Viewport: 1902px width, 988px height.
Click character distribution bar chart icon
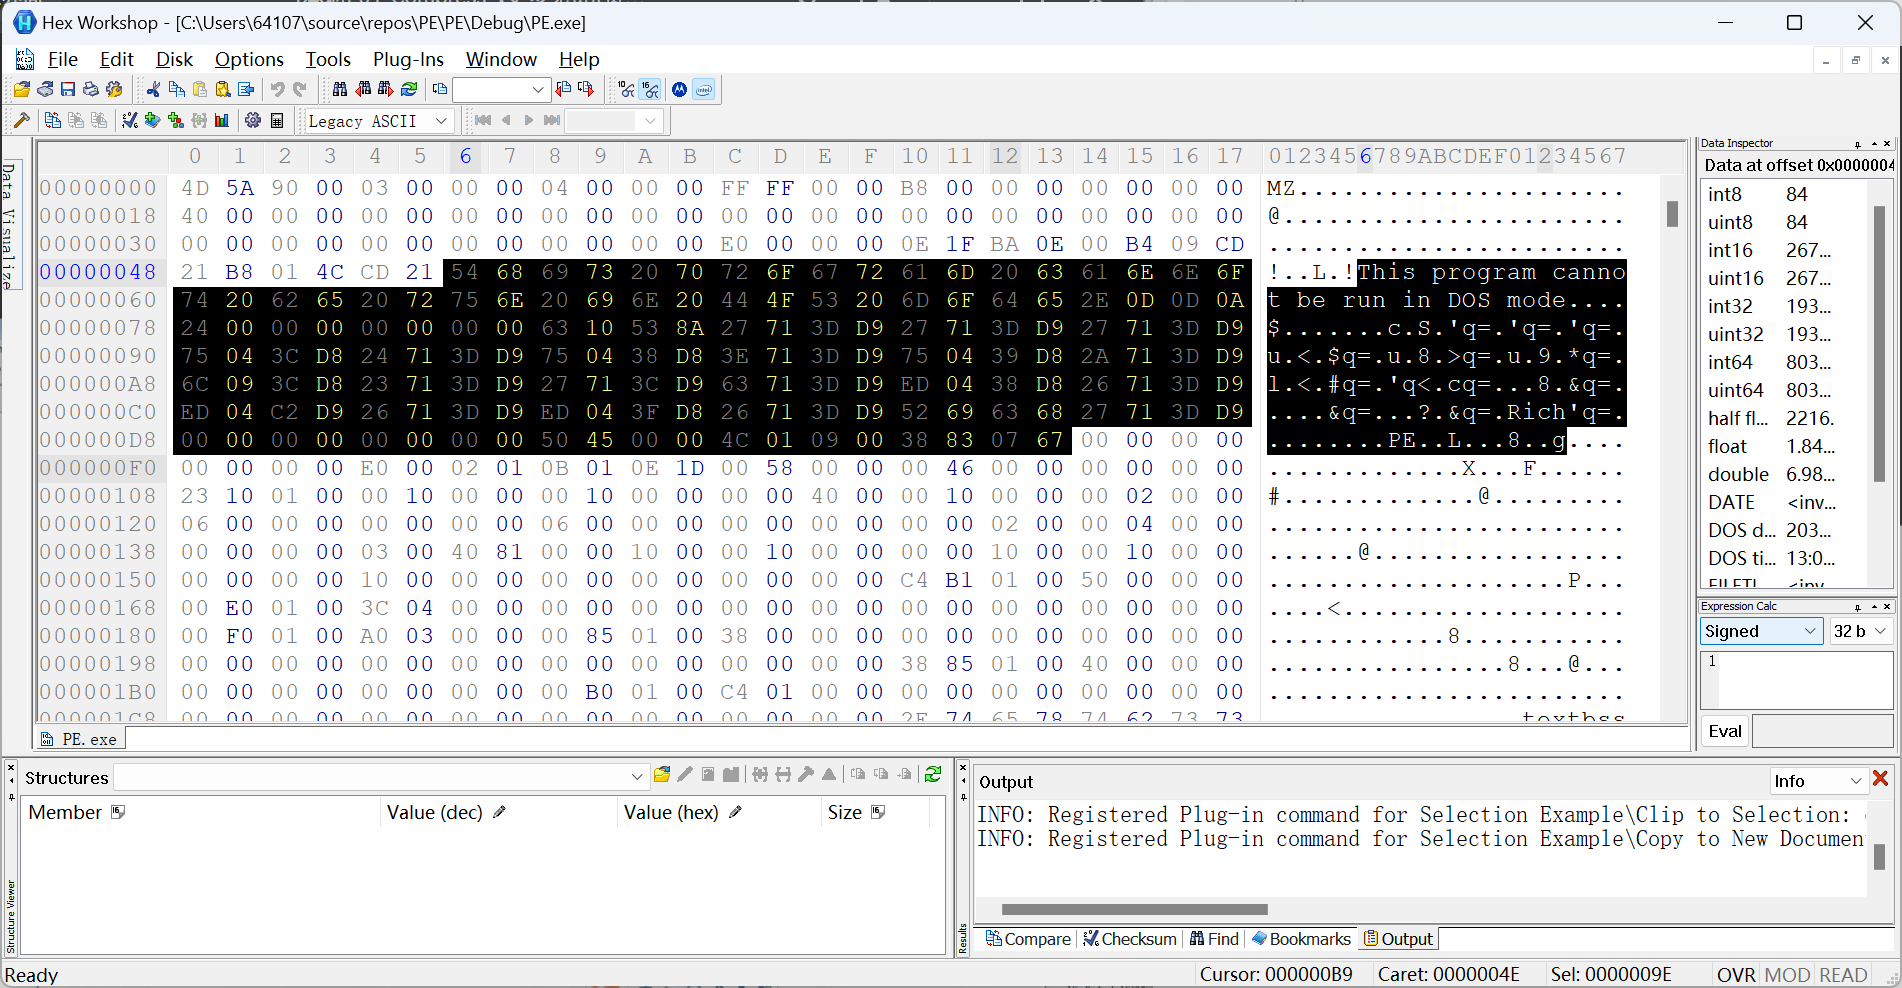point(222,121)
